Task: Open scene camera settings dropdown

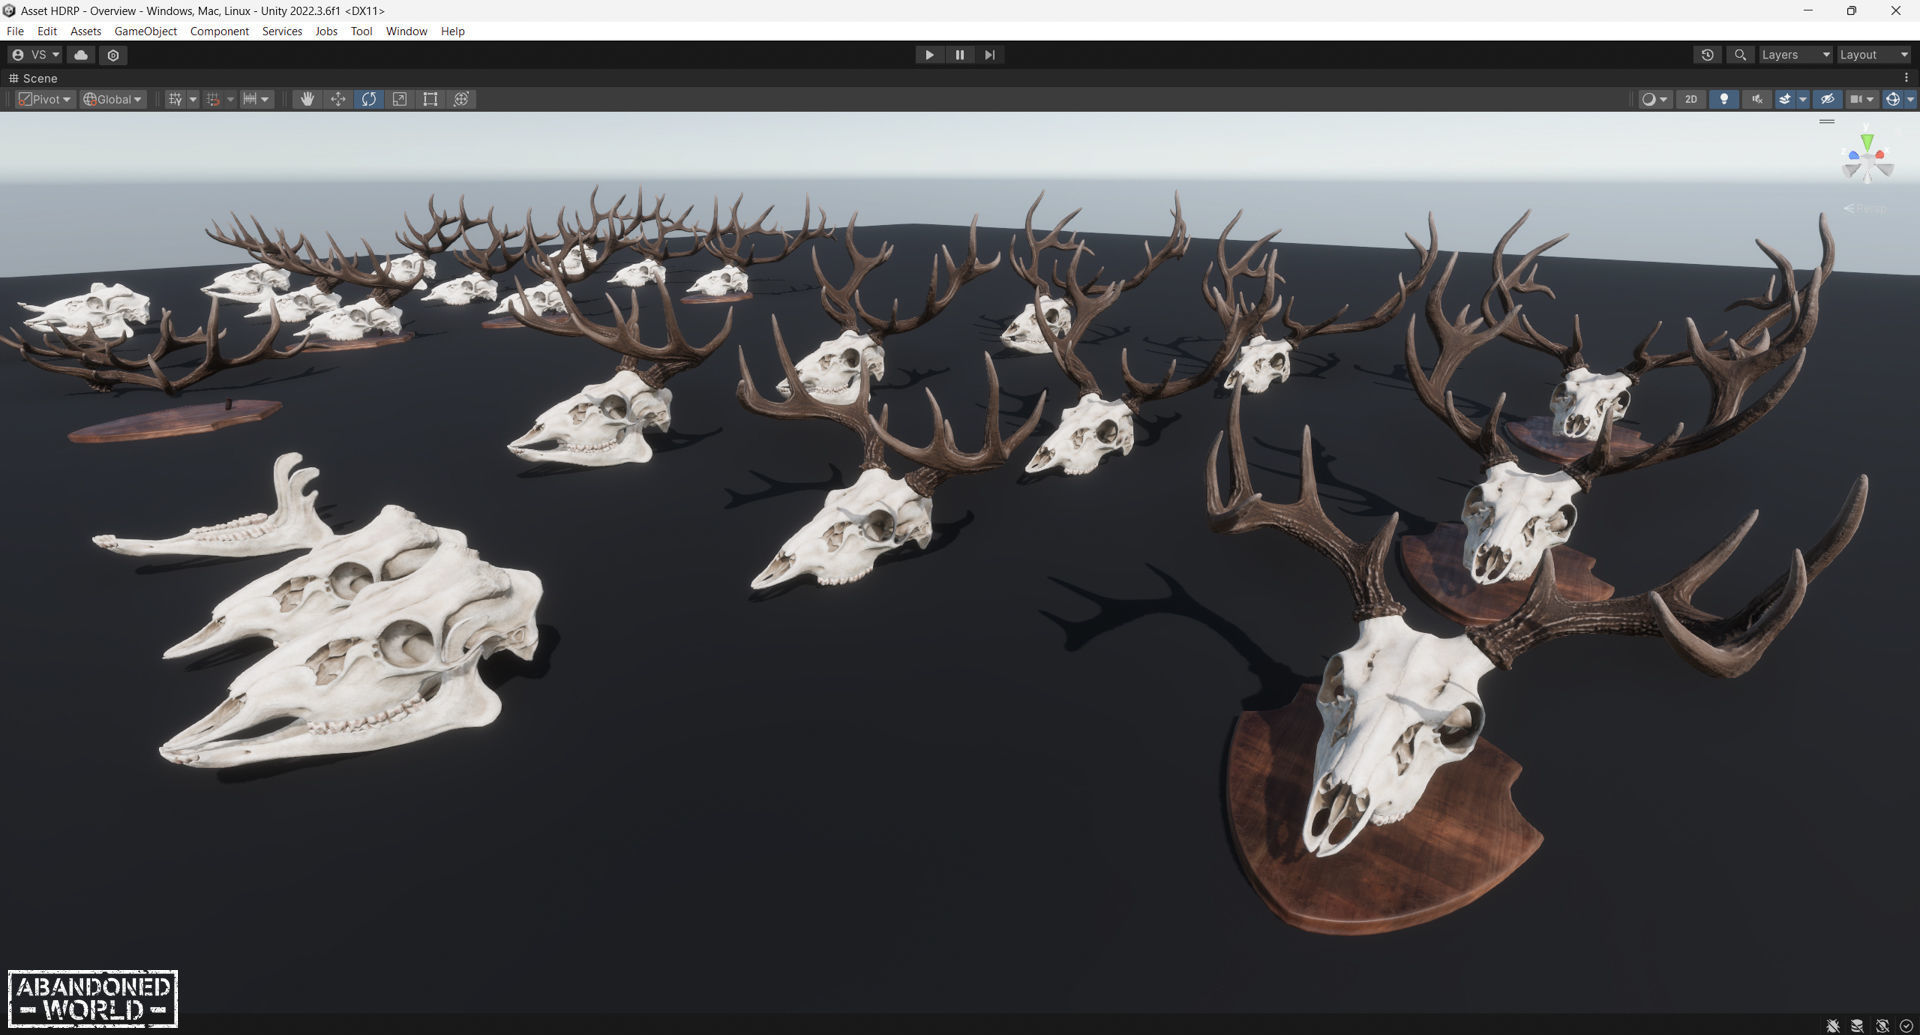Action: (1862, 99)
